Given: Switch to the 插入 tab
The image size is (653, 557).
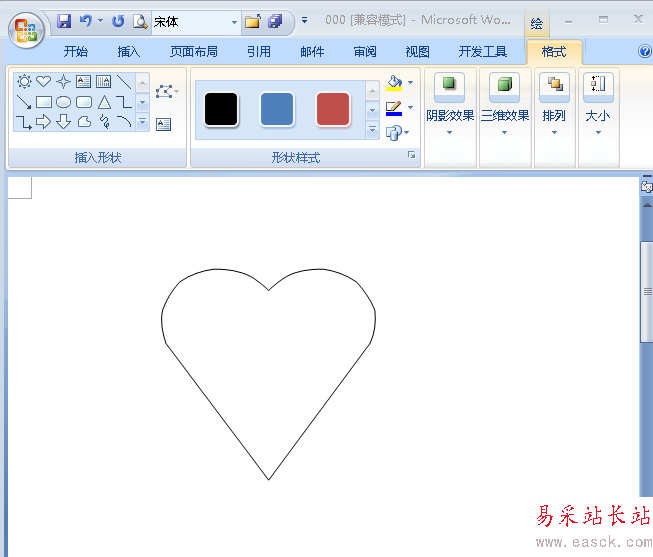Looking at the screenshot, I should coord(129,52).
